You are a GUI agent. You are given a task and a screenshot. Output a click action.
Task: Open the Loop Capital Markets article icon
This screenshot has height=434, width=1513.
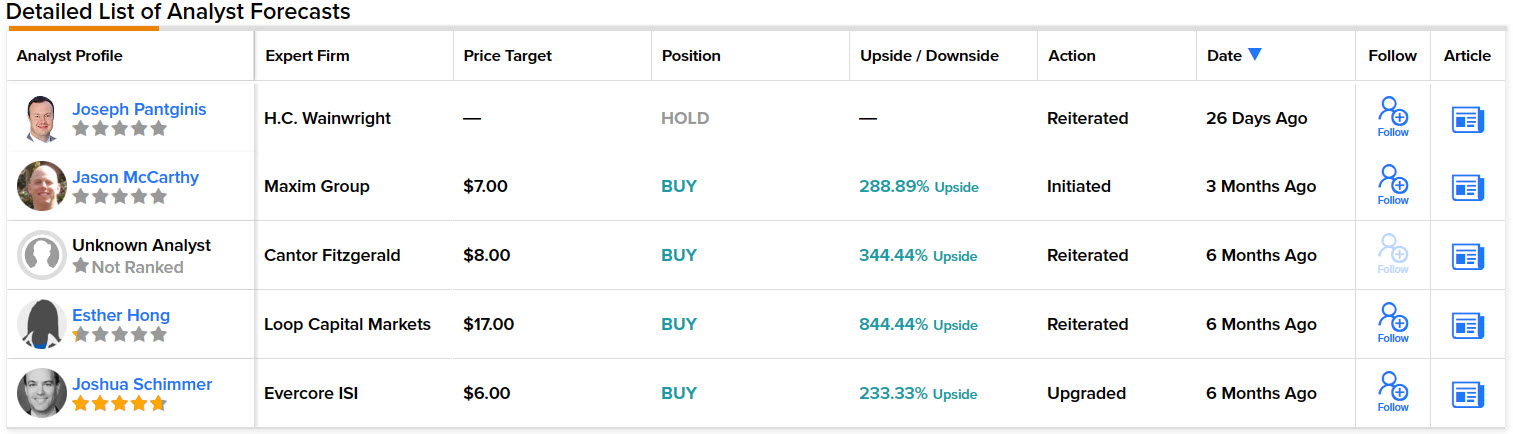[1467, 326]
